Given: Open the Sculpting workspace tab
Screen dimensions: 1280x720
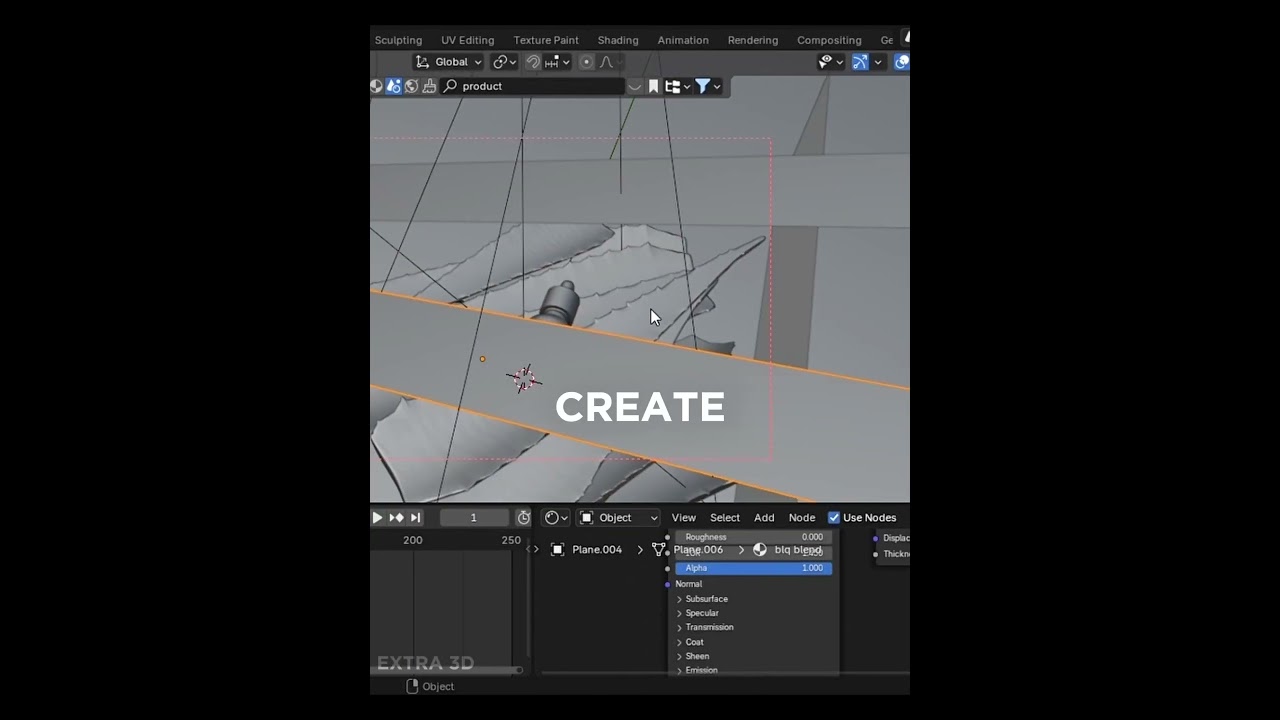Looking at the screenshot, I should [x=398, y=40].
